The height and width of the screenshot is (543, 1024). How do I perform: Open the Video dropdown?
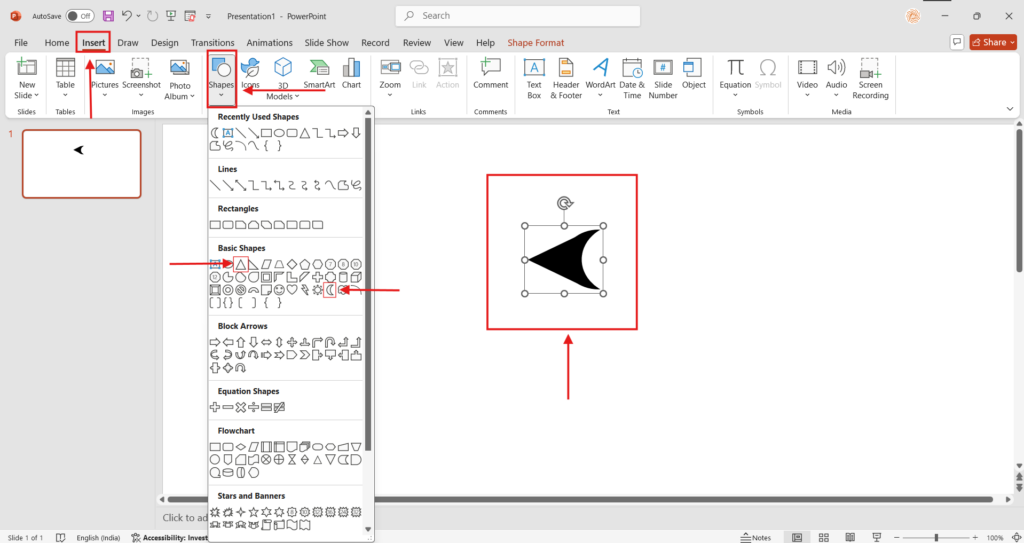(x=807, y=74)
